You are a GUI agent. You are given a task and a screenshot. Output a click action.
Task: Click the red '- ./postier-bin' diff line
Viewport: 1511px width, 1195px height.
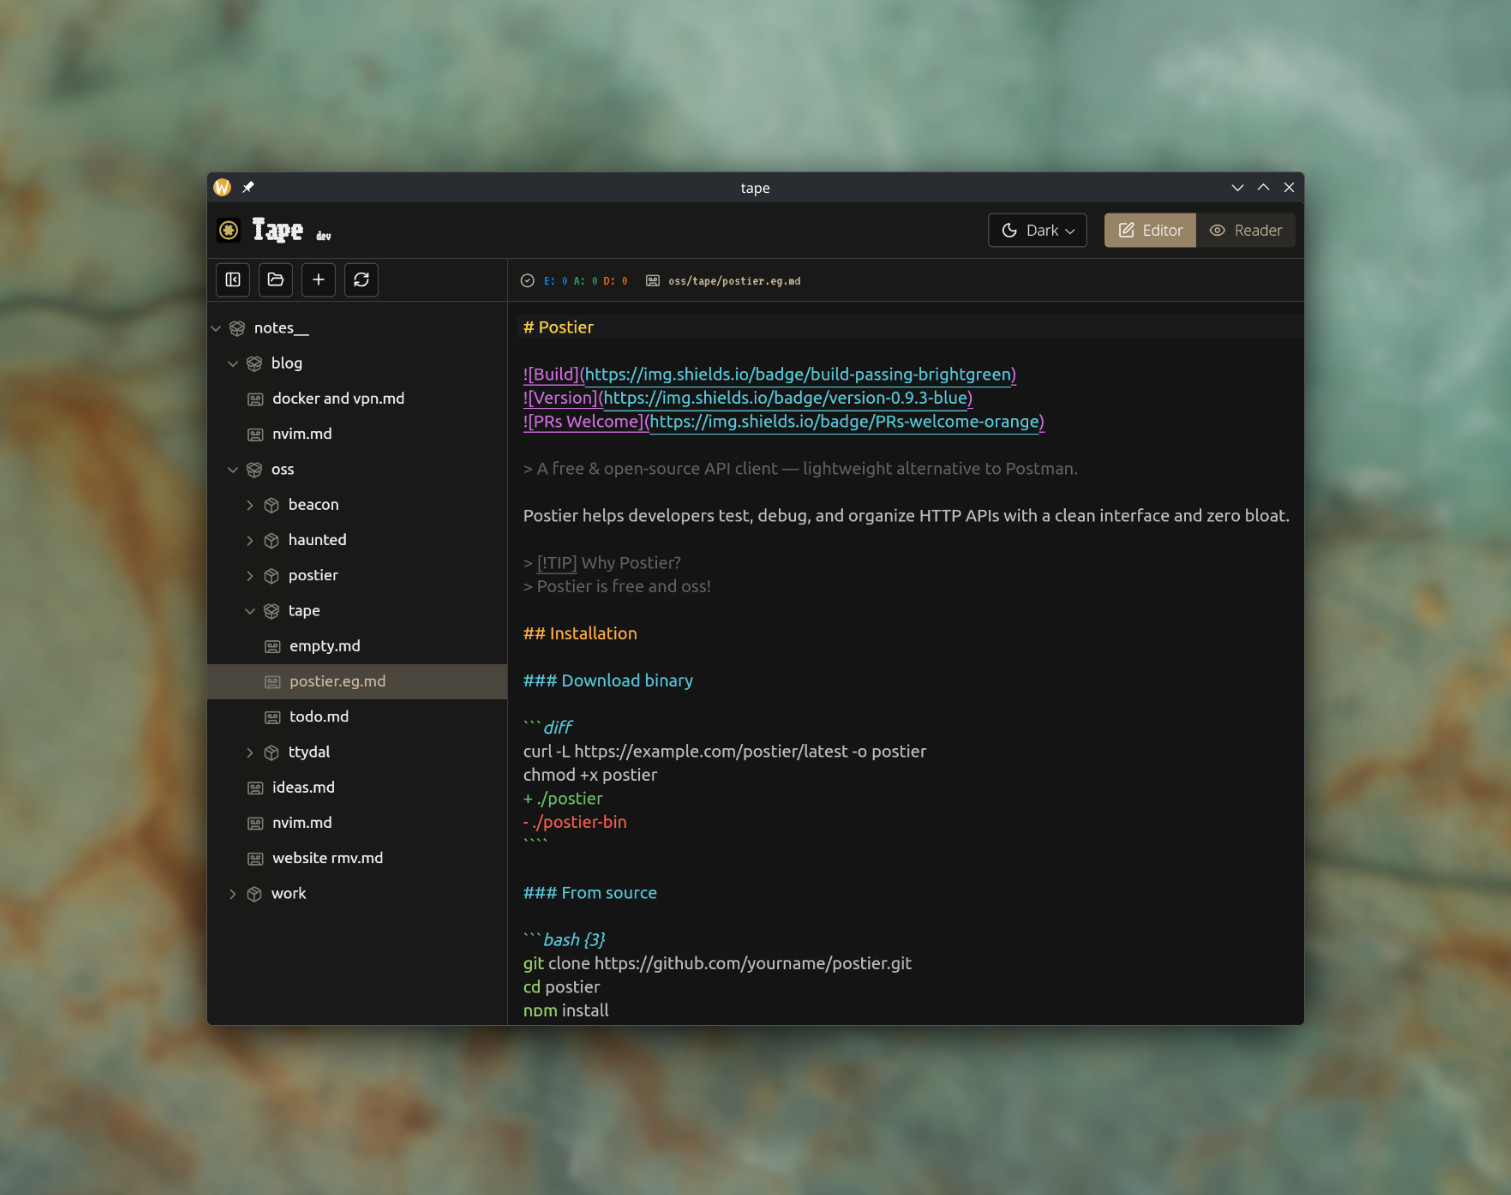point(575,822)
